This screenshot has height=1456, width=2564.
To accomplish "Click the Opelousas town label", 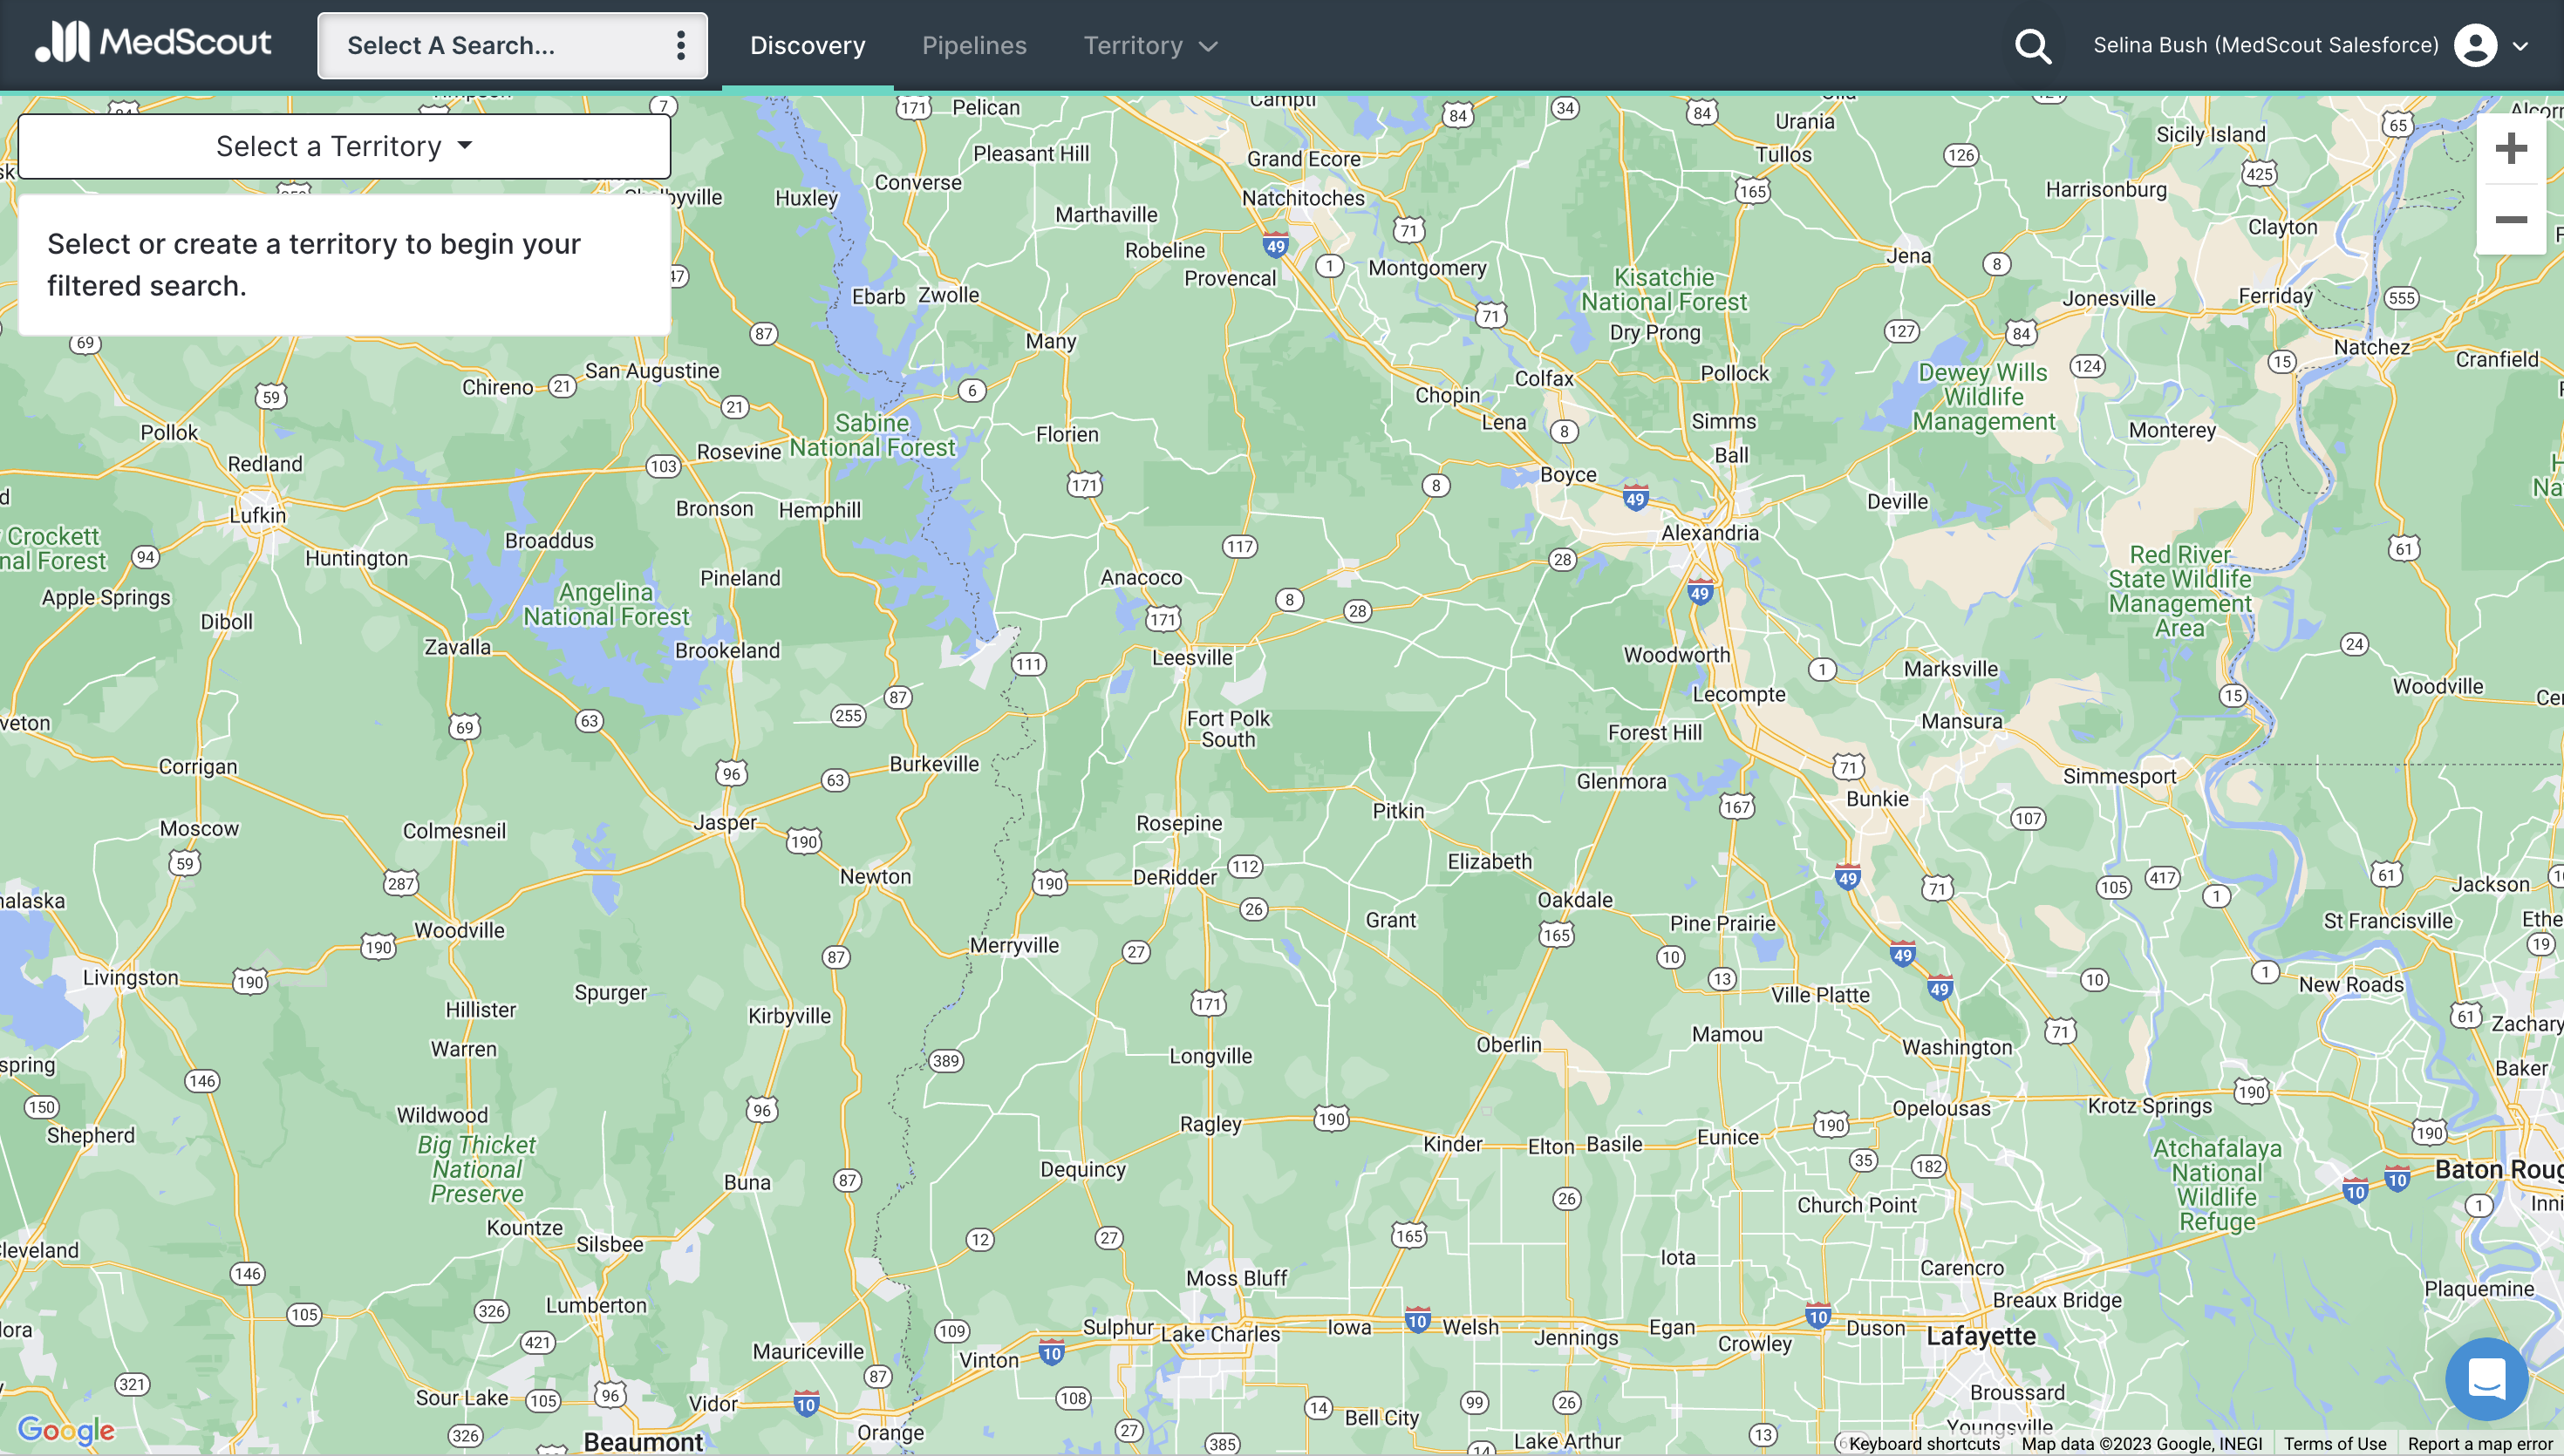I will [x=1941, y=1108].
